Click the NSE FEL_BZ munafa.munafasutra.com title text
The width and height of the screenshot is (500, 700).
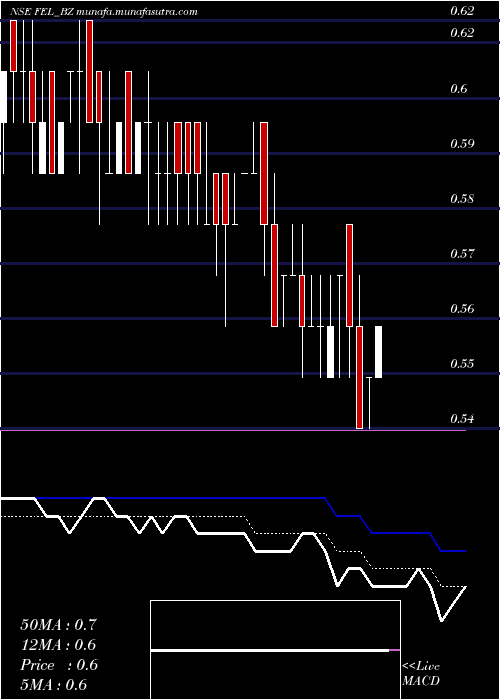pos(104,12)
